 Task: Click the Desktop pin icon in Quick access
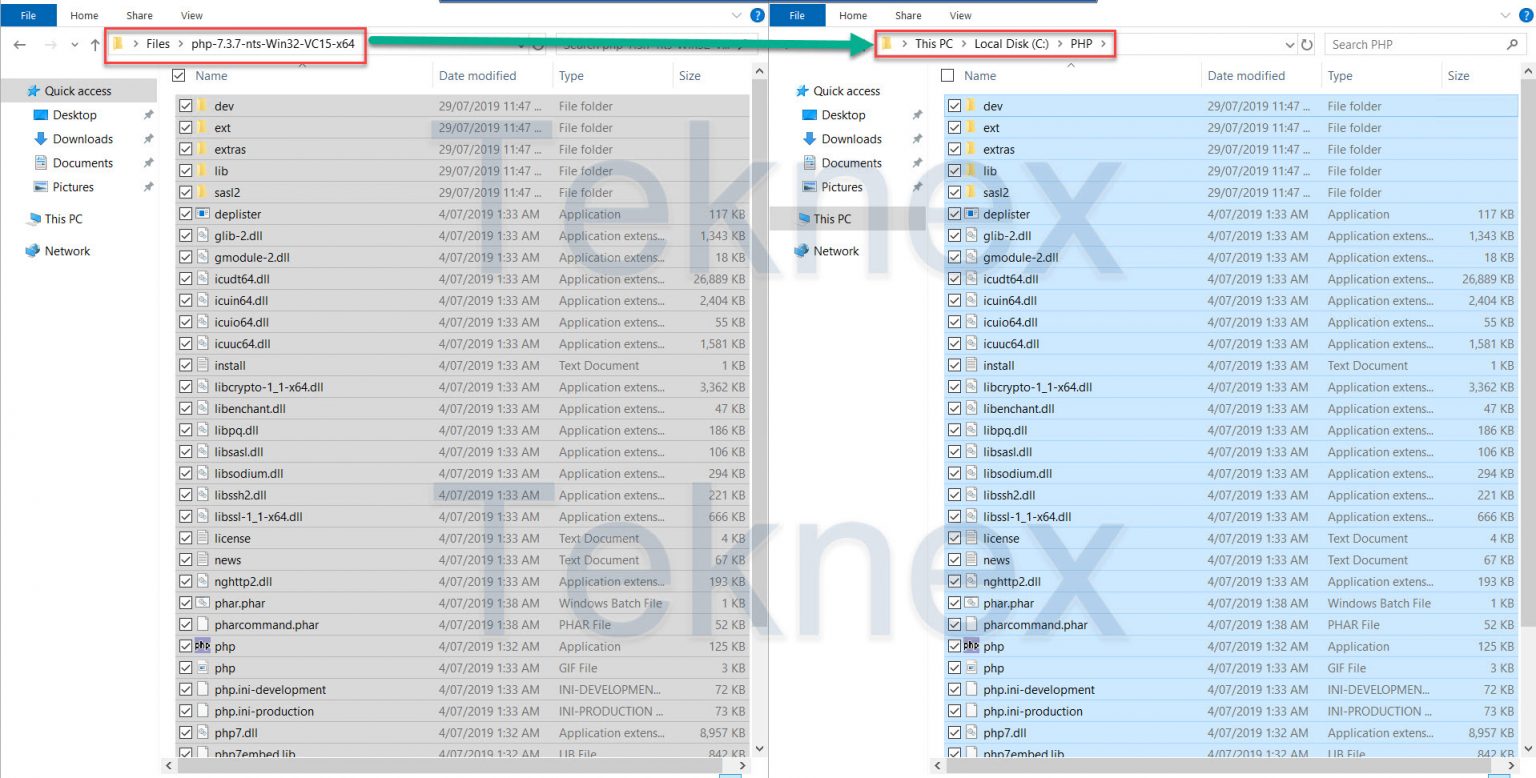tap(148, 115)
